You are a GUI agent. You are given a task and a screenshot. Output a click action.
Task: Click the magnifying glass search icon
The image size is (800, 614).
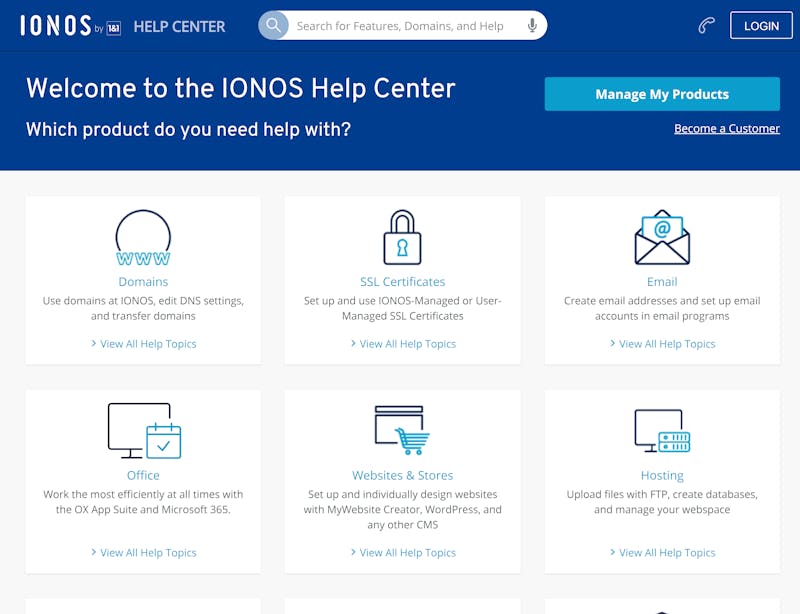[x=273, y=26]
